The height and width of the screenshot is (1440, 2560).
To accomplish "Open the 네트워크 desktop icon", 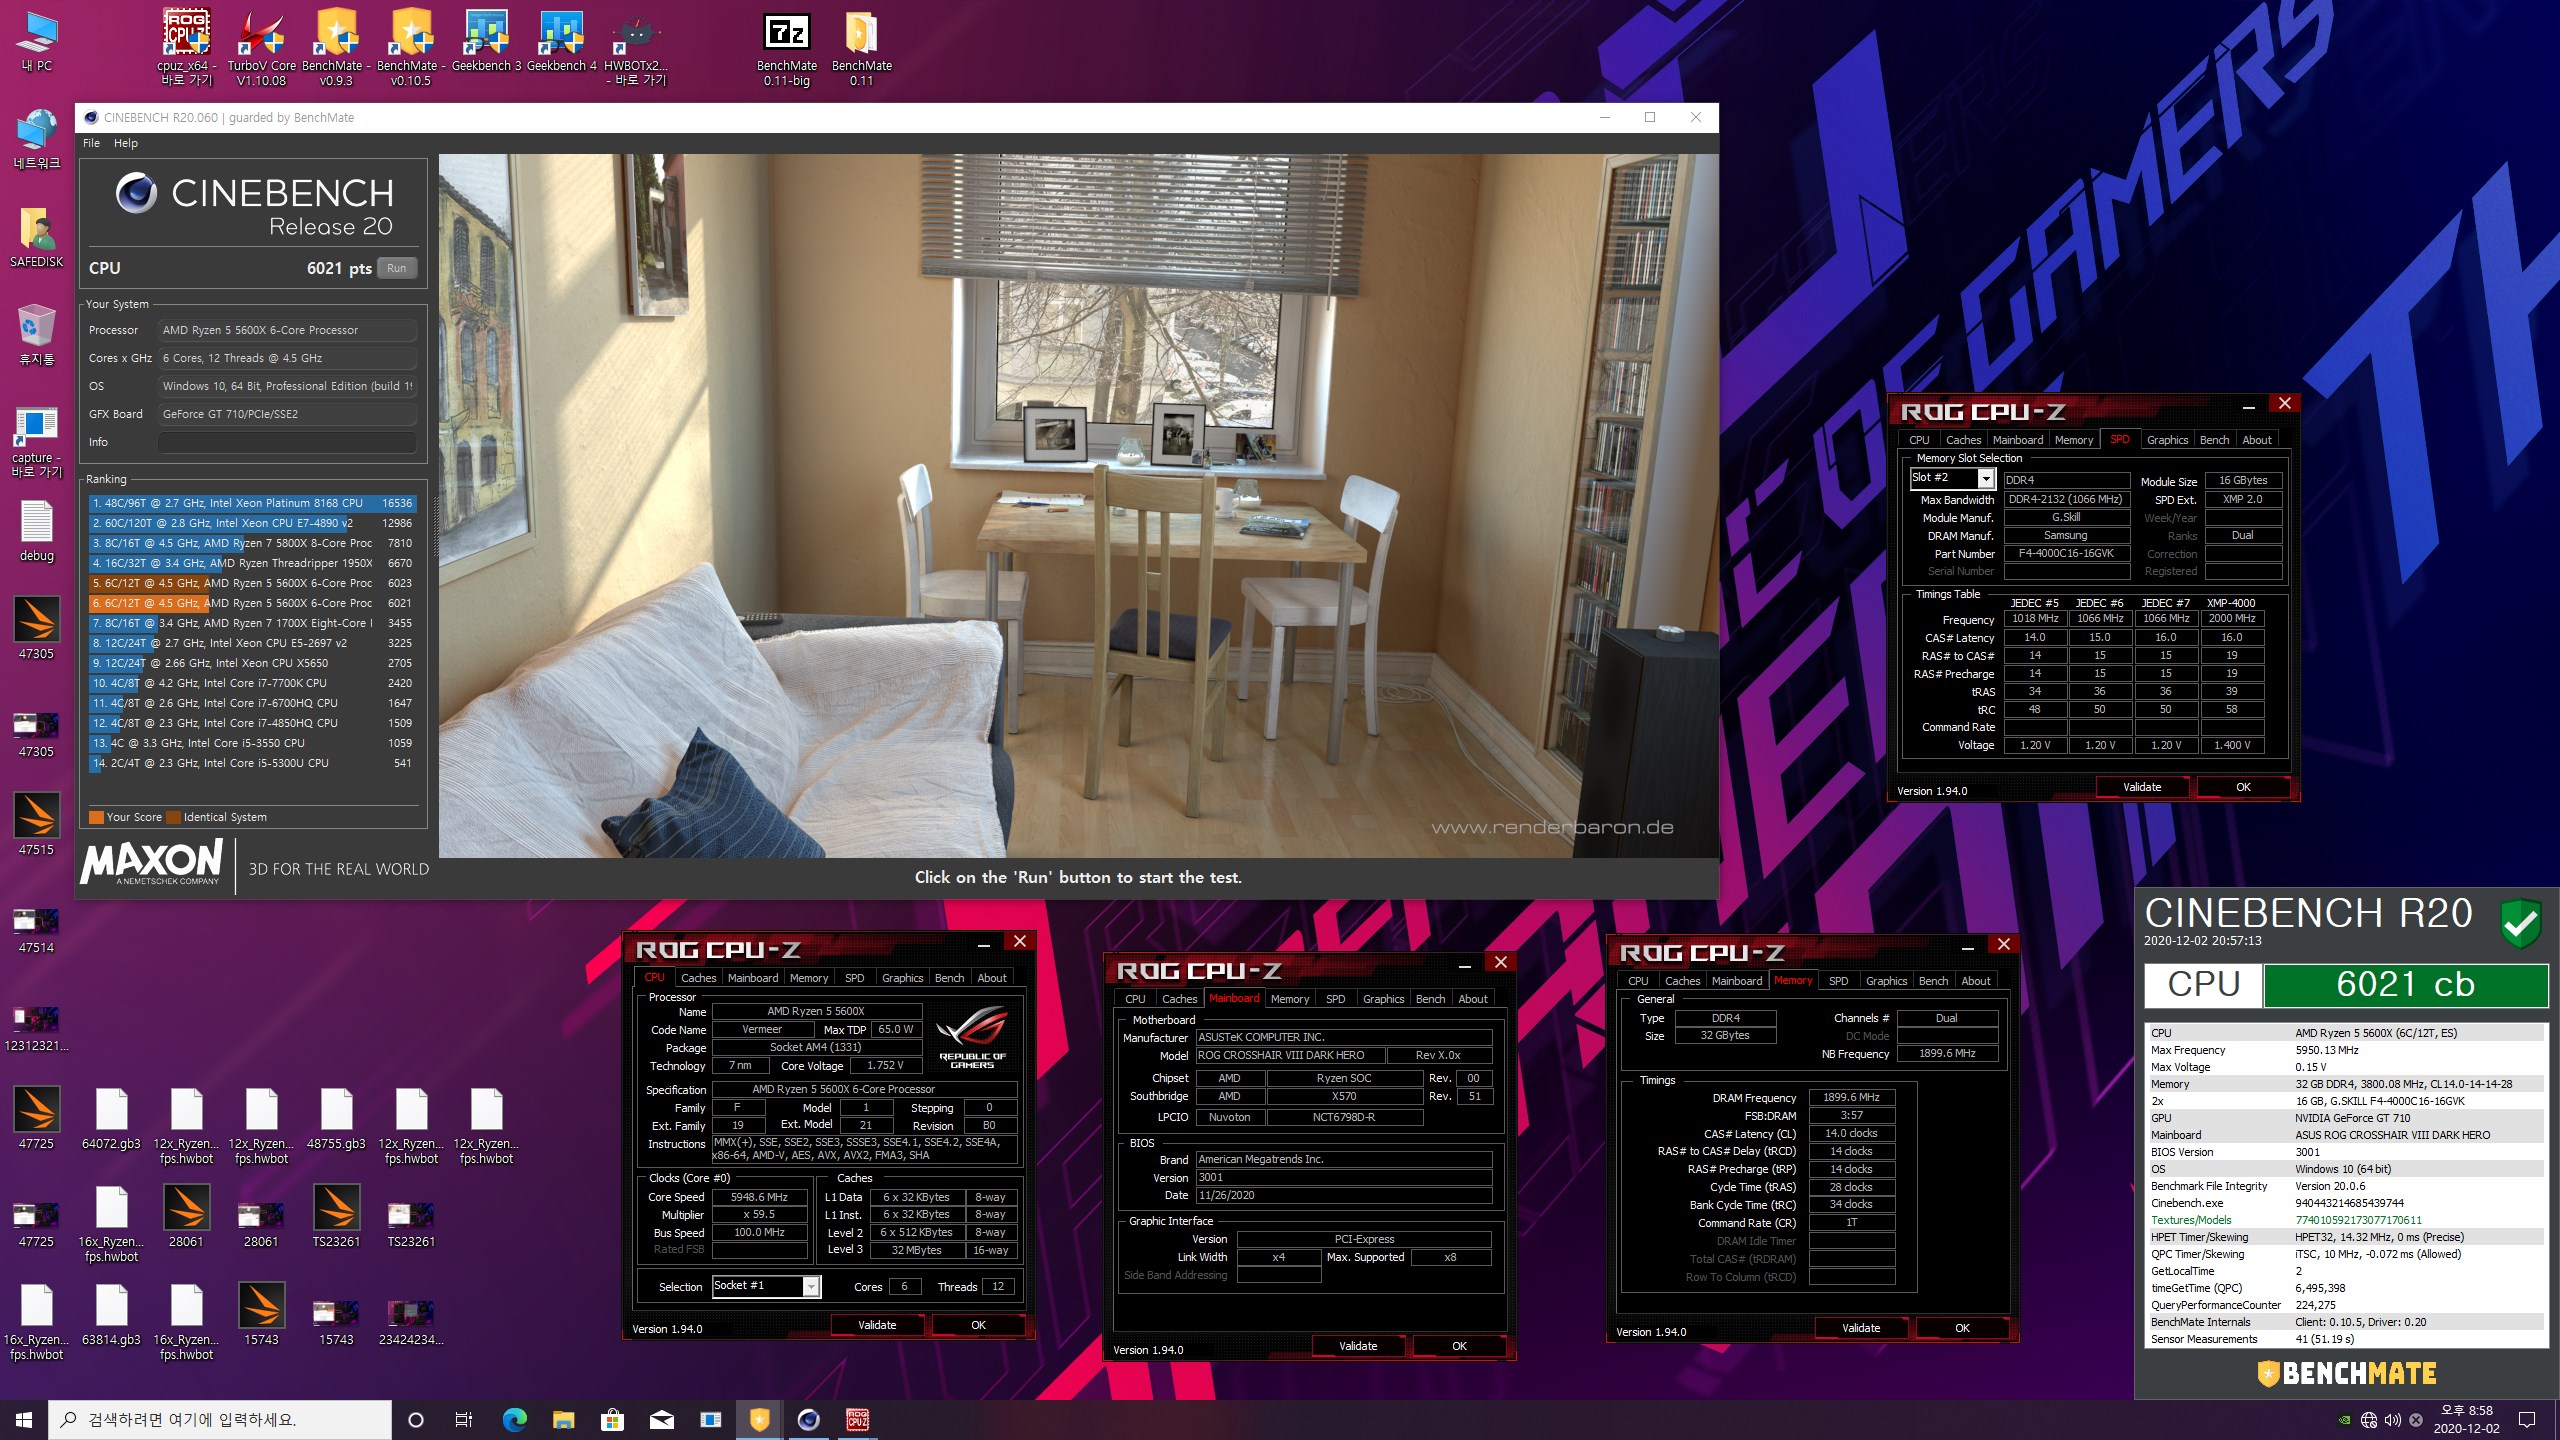I will tap(37, 139).
